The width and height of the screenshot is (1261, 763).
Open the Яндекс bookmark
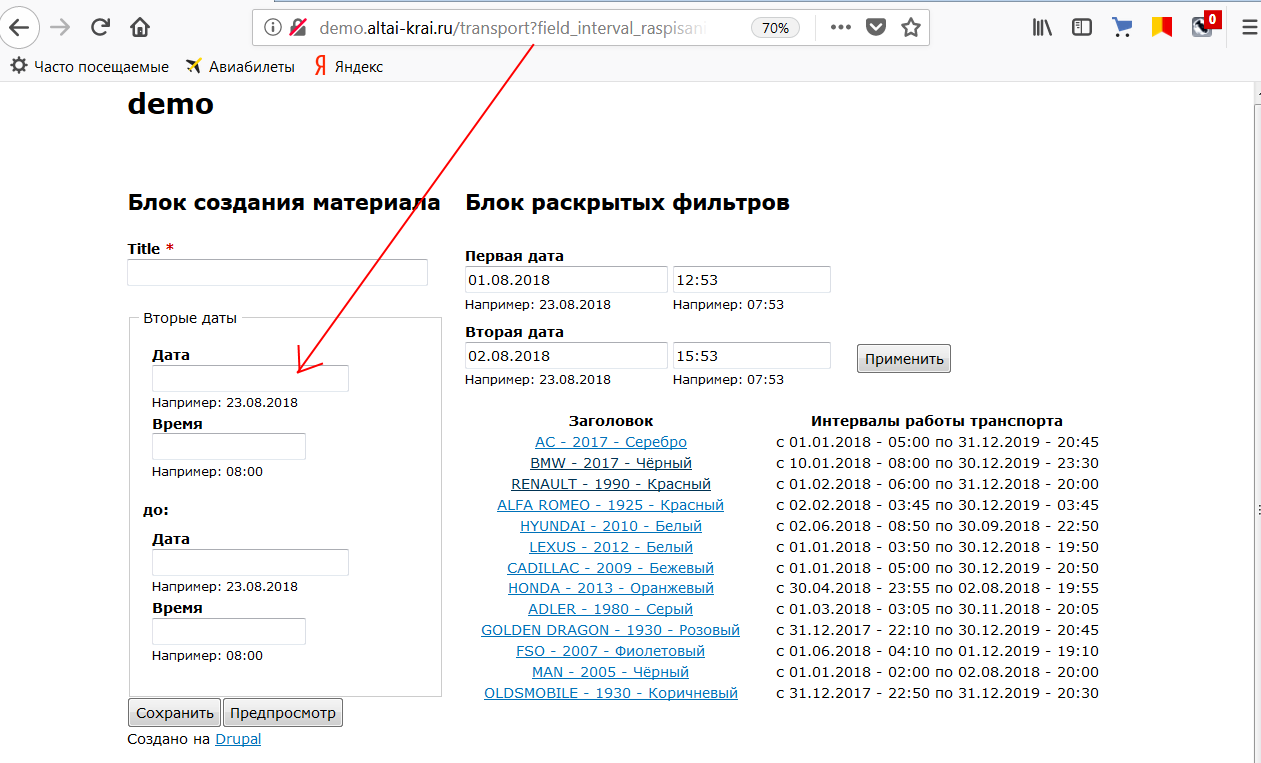(x=348, y=67)
